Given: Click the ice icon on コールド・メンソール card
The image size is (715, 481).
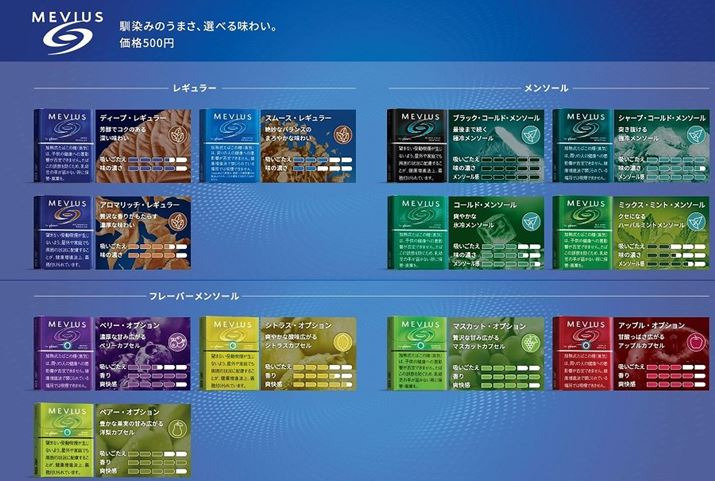Looking at the screenshot, I should (x=530, y=221).
